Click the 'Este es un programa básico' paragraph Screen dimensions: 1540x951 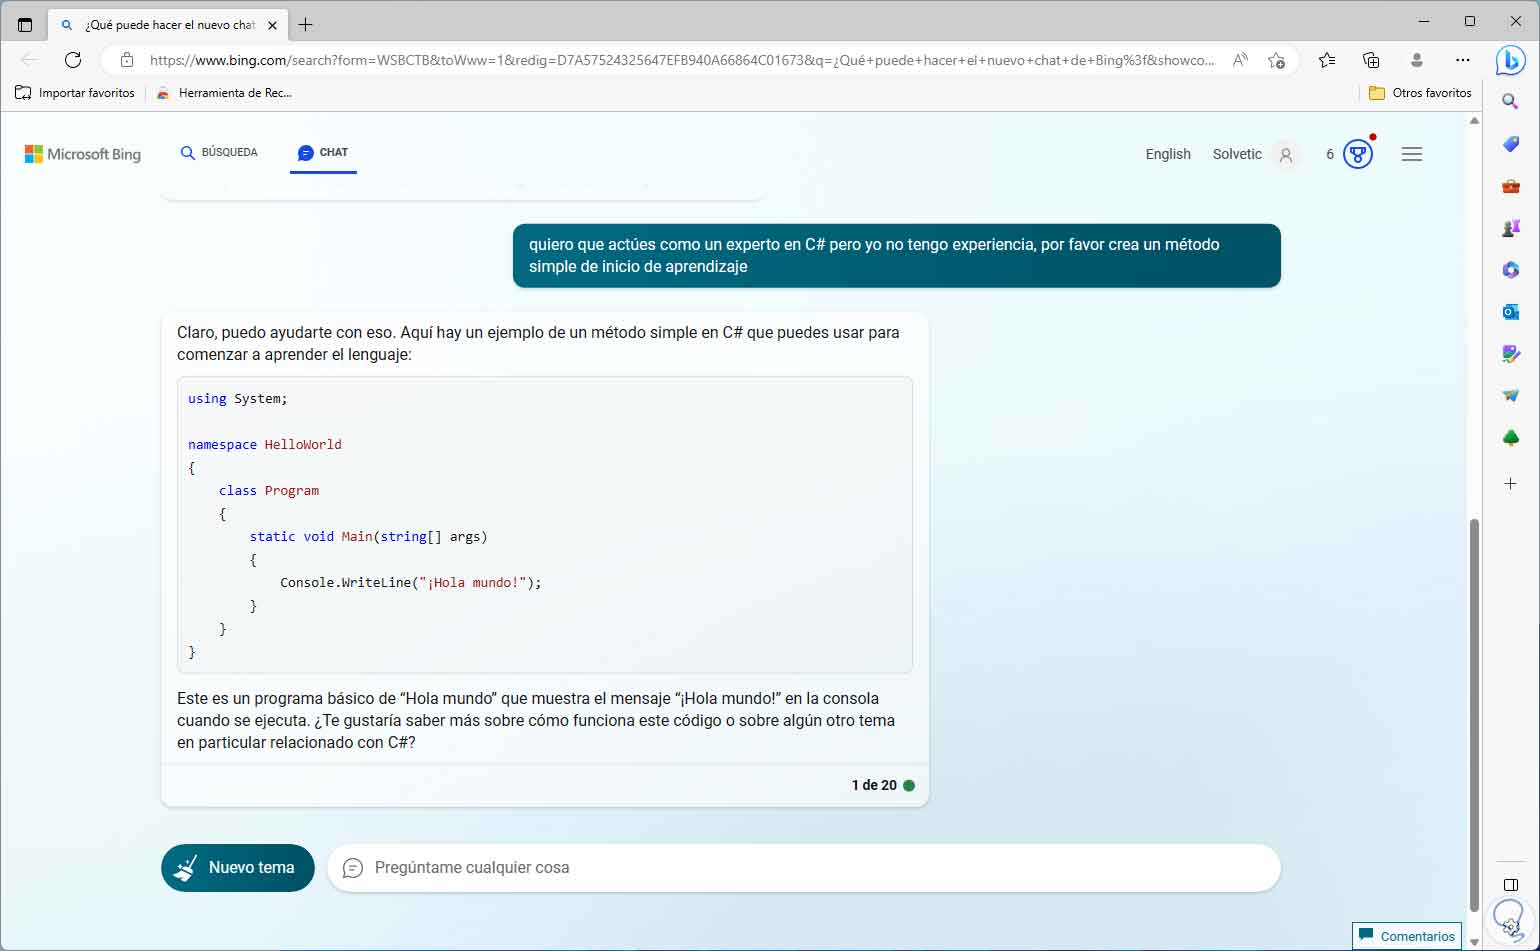tap(537, 720)
